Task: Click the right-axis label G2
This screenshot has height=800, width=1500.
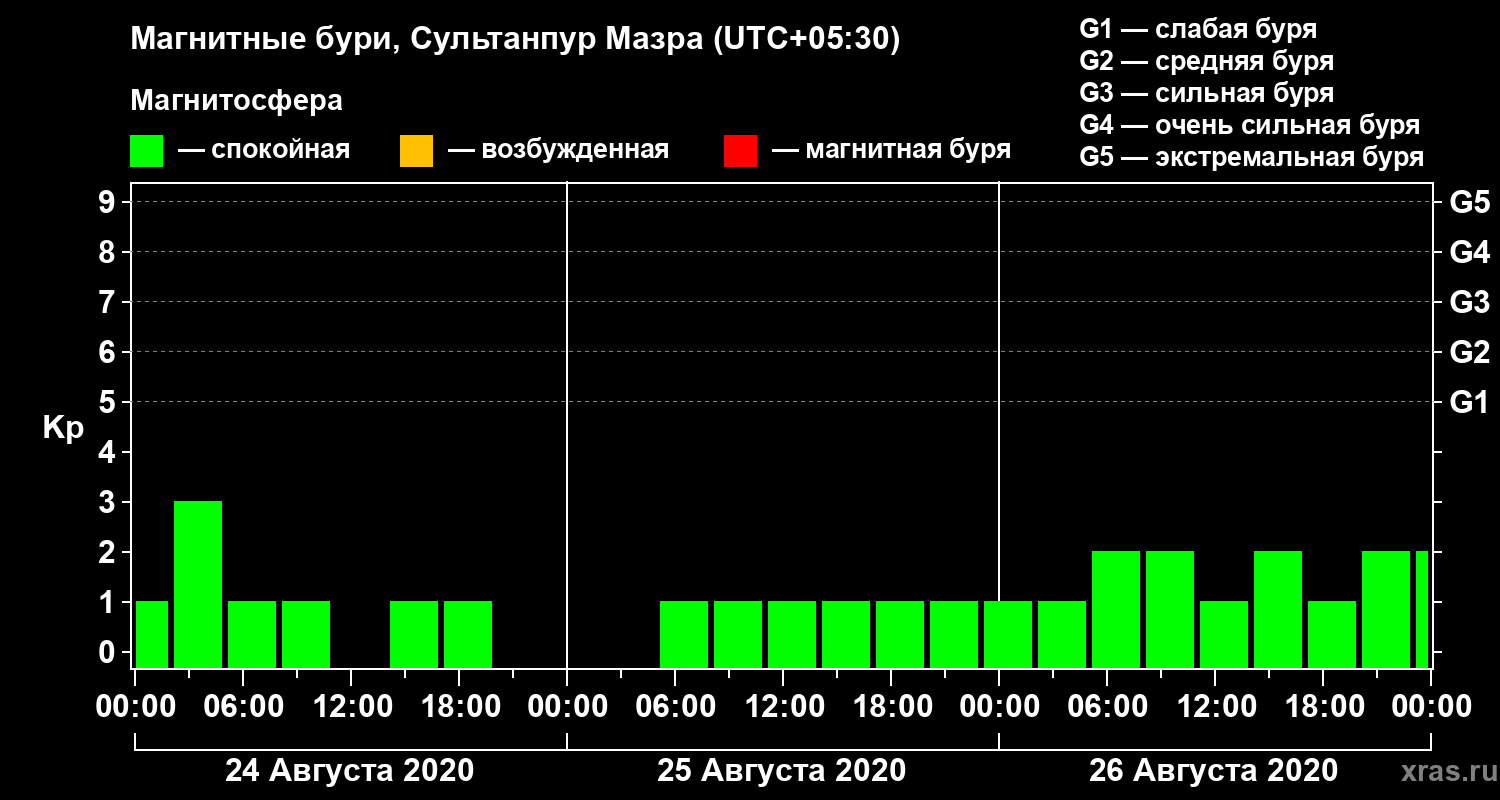Action: click(x=1469, y=352)
